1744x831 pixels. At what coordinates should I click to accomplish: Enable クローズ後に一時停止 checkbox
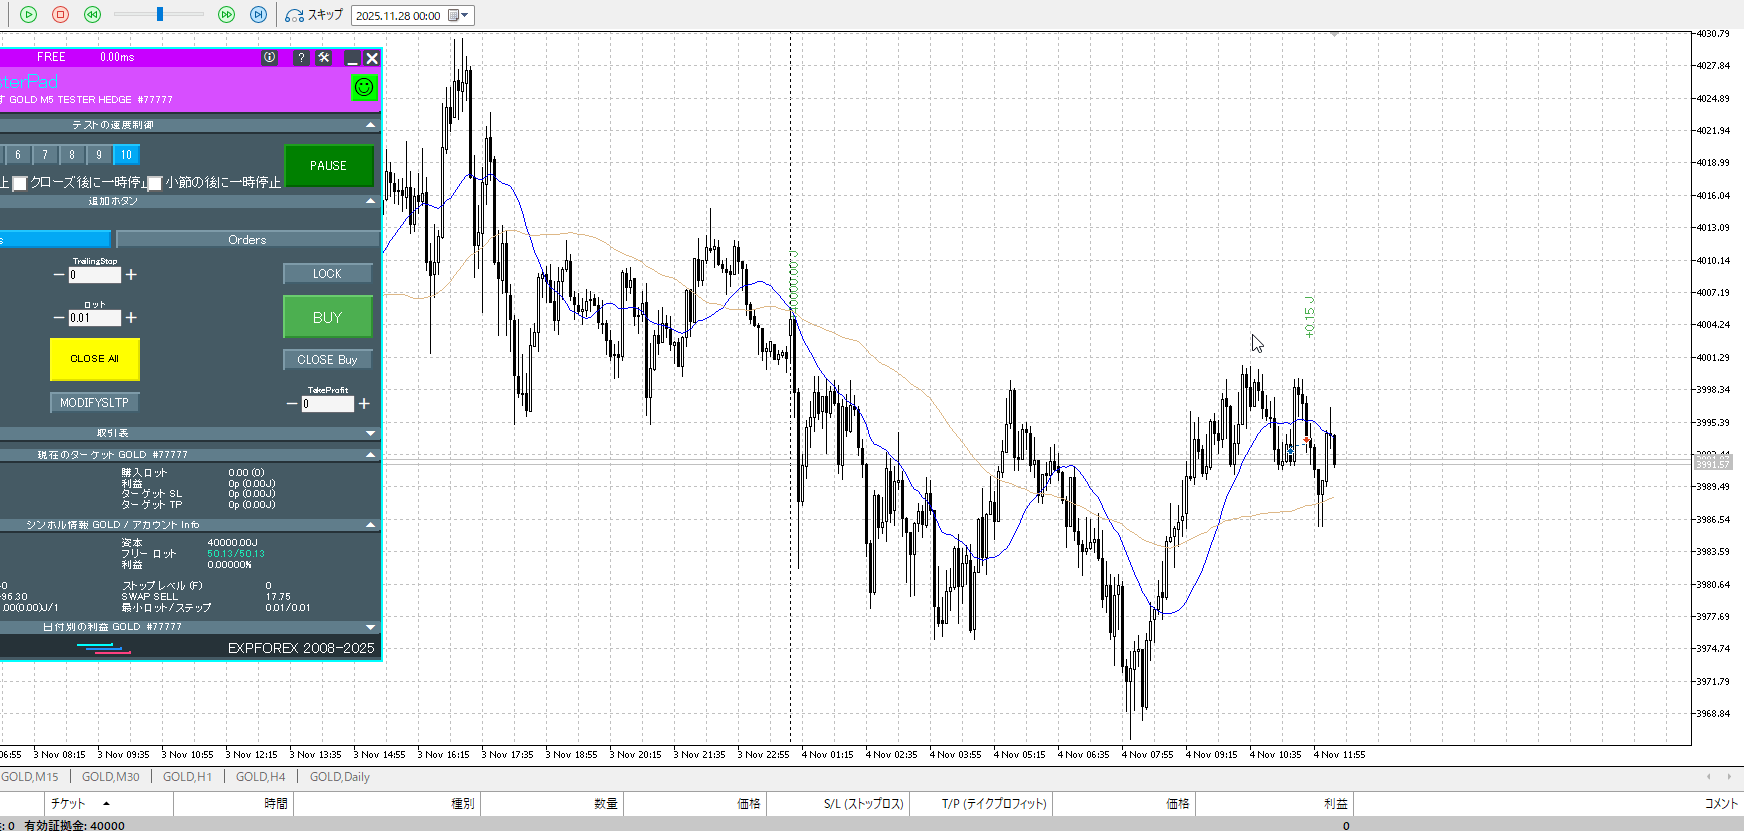tap(19, 183)
